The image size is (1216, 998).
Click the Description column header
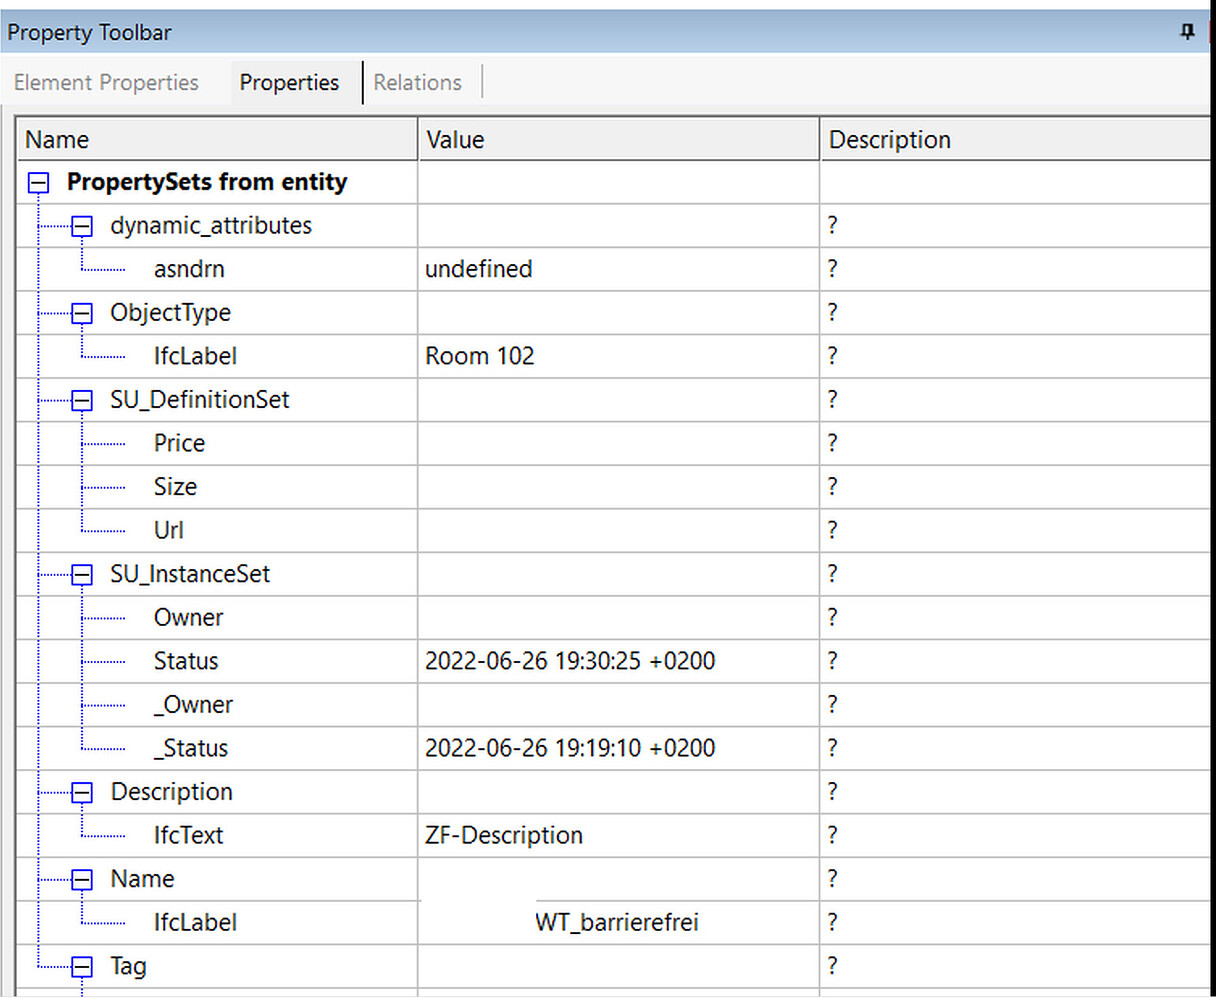pos(889,139)
